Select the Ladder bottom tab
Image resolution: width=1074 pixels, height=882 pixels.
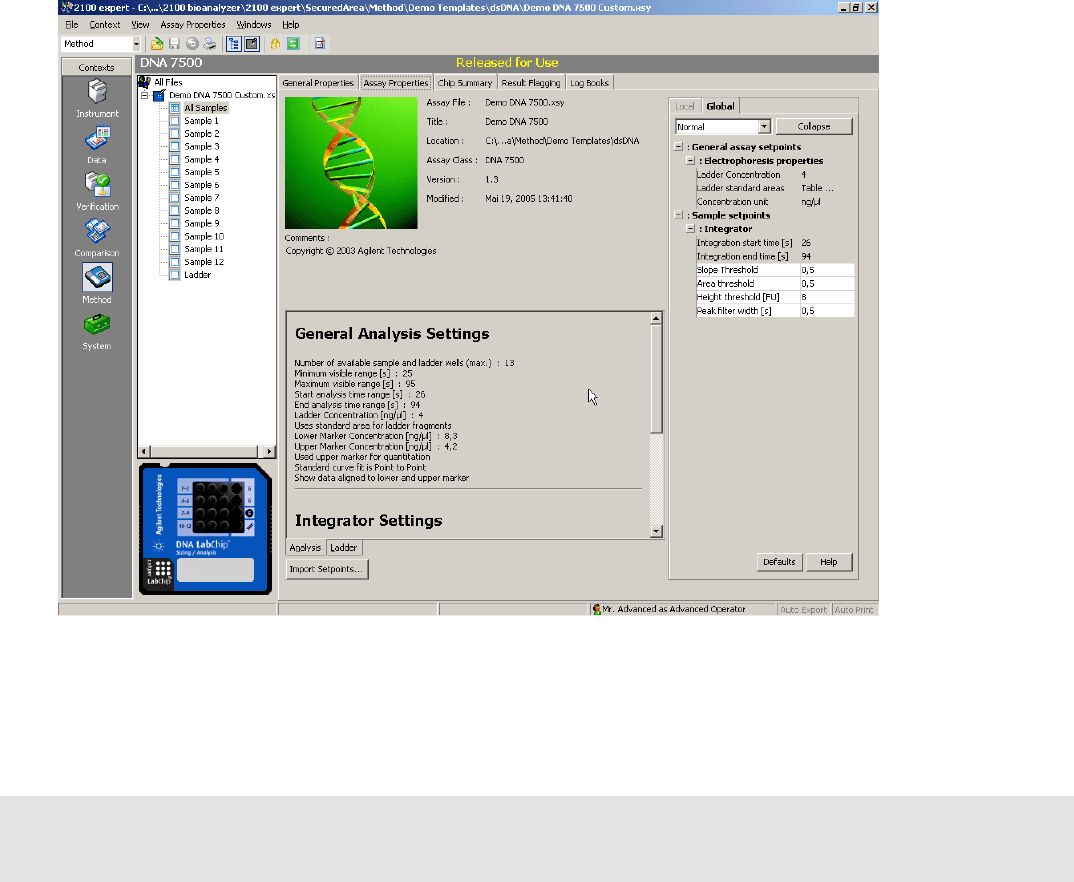344,548
